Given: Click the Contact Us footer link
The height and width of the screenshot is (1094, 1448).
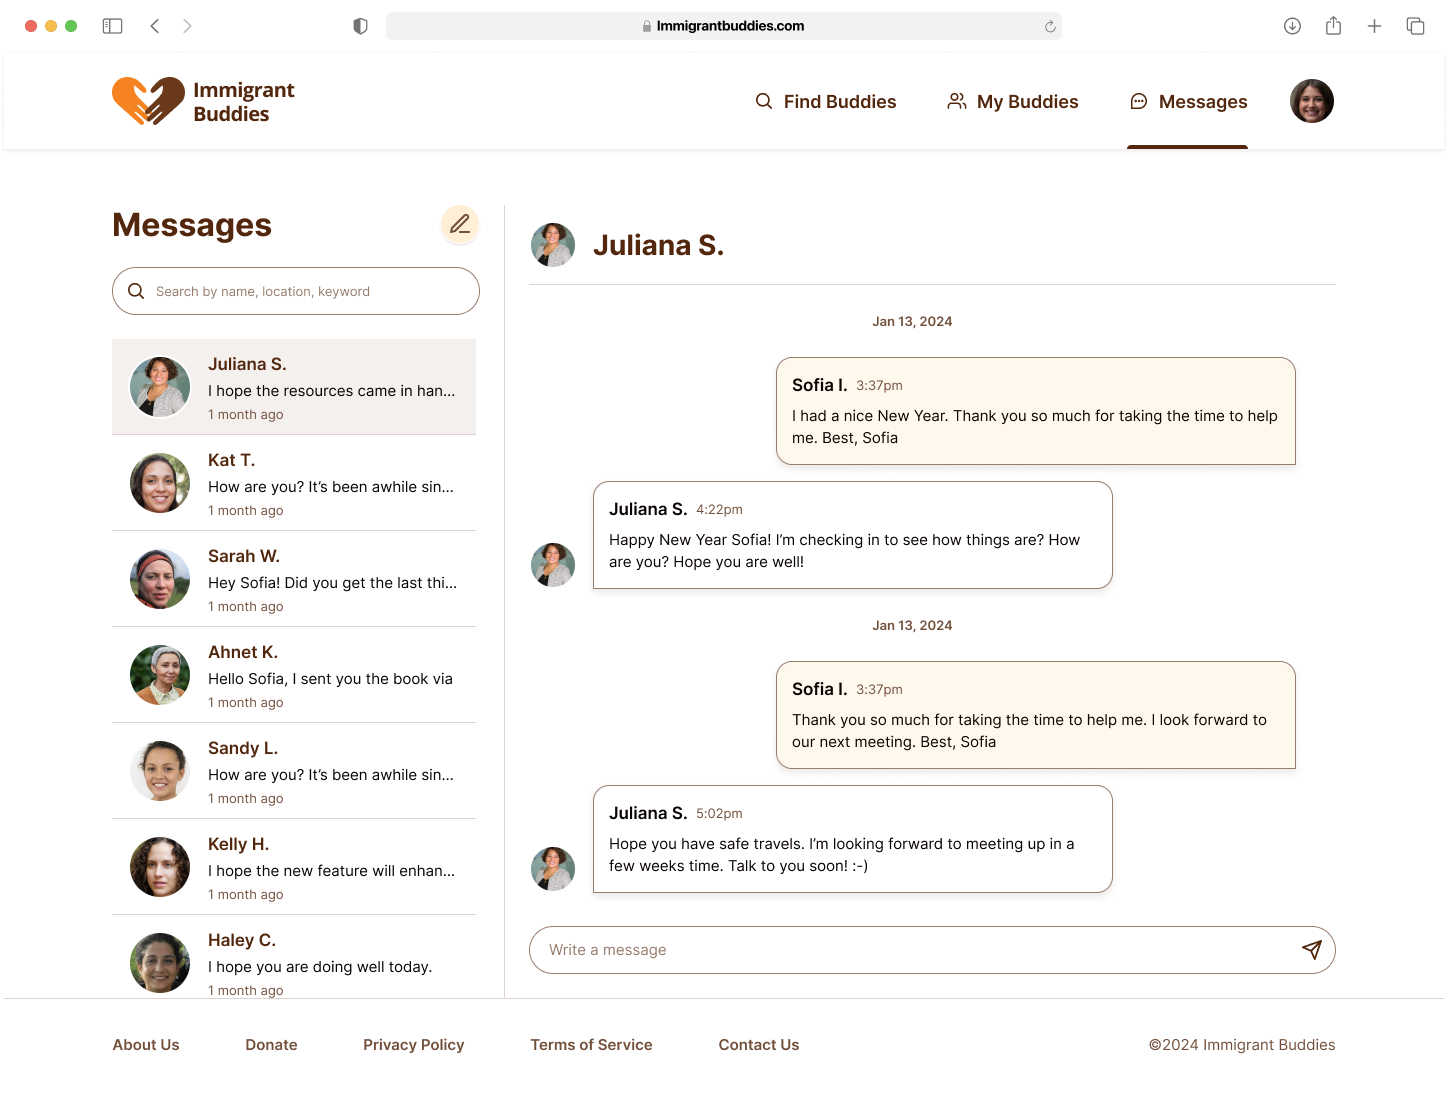Looking at the screenshot, I should tap(759, 1045).
